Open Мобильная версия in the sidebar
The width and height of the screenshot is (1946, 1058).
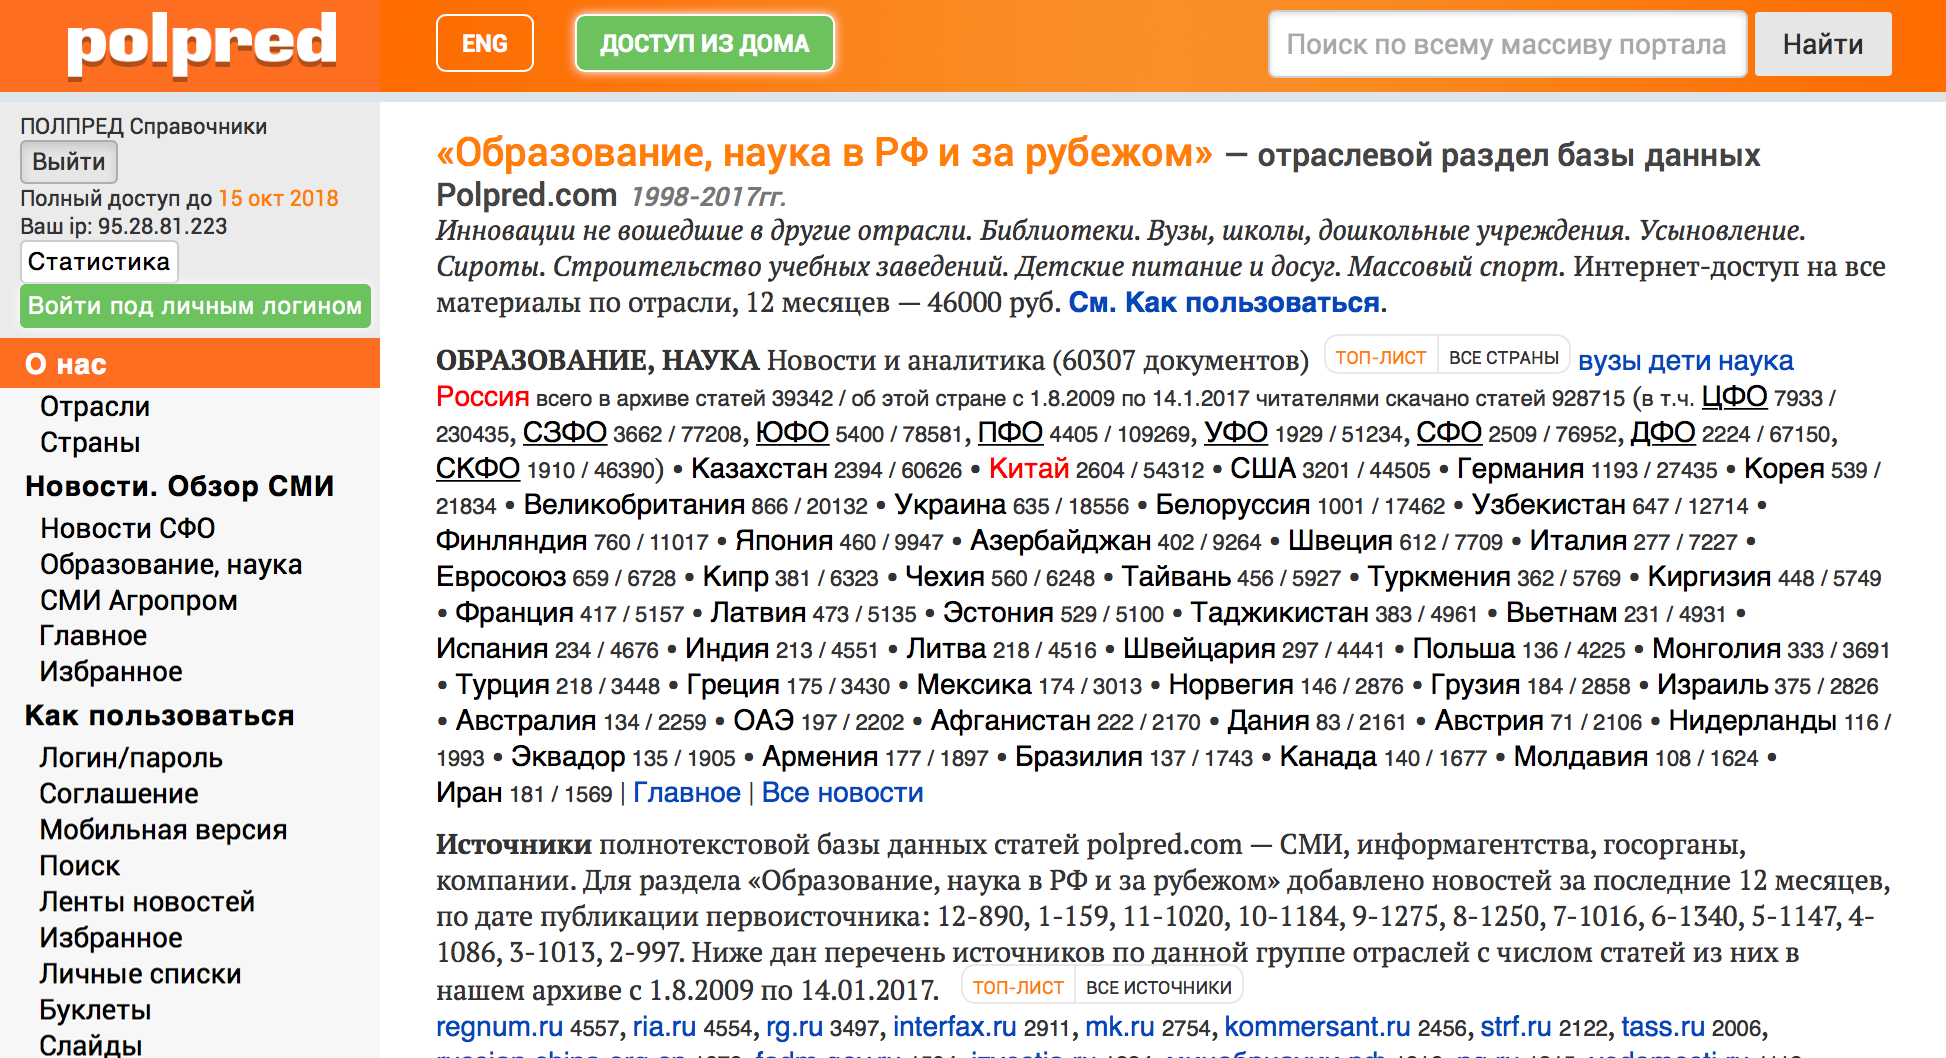click(163, 830)
